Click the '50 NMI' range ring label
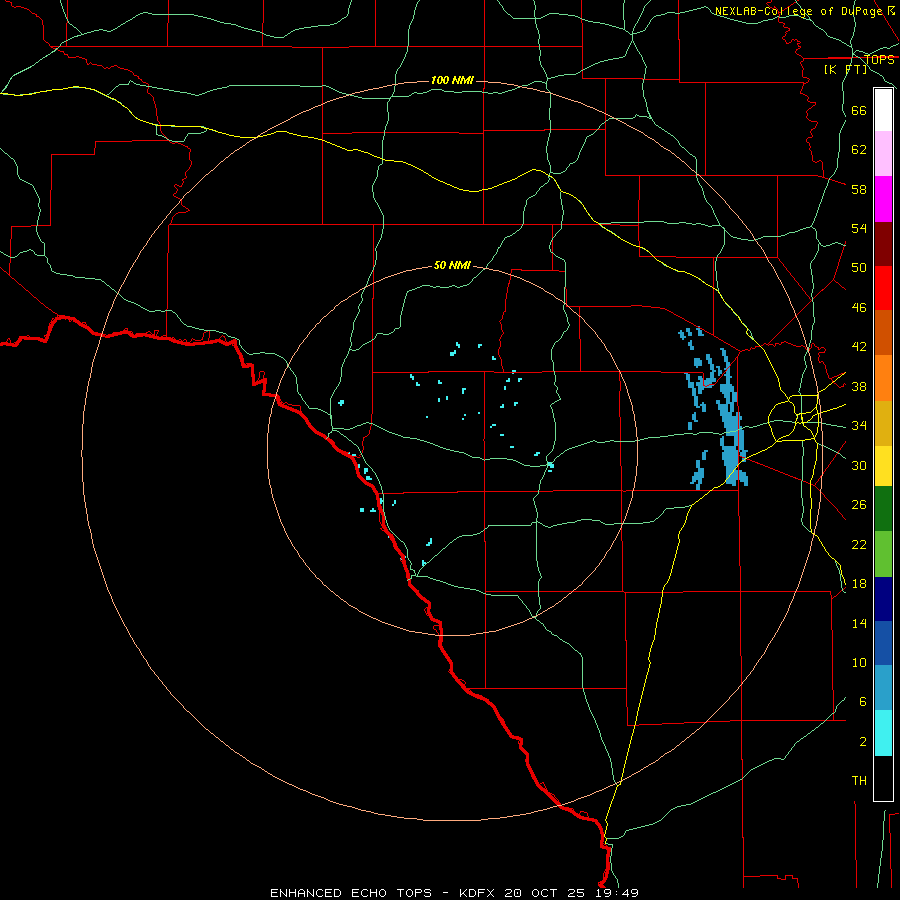Image resolution: width=900 pixels, height=900 pixels. coord(452,265)
